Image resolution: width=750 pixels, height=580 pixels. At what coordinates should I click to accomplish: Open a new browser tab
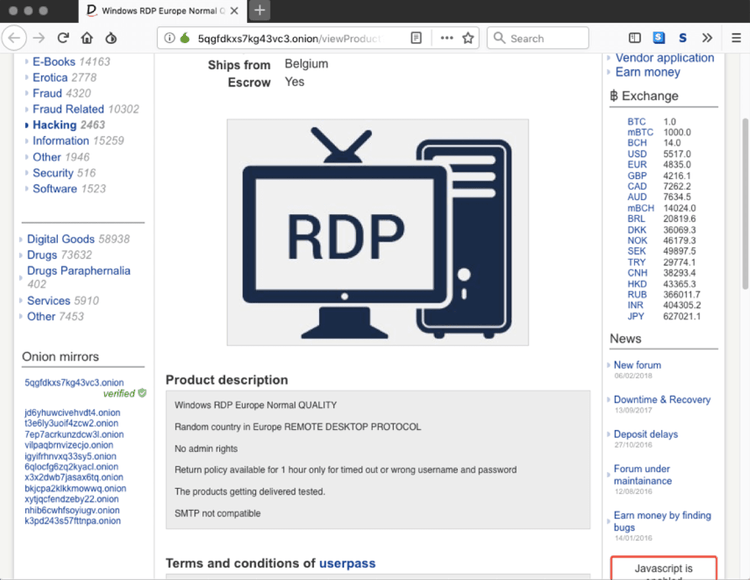pyautogui.click(x=259, y=10)
